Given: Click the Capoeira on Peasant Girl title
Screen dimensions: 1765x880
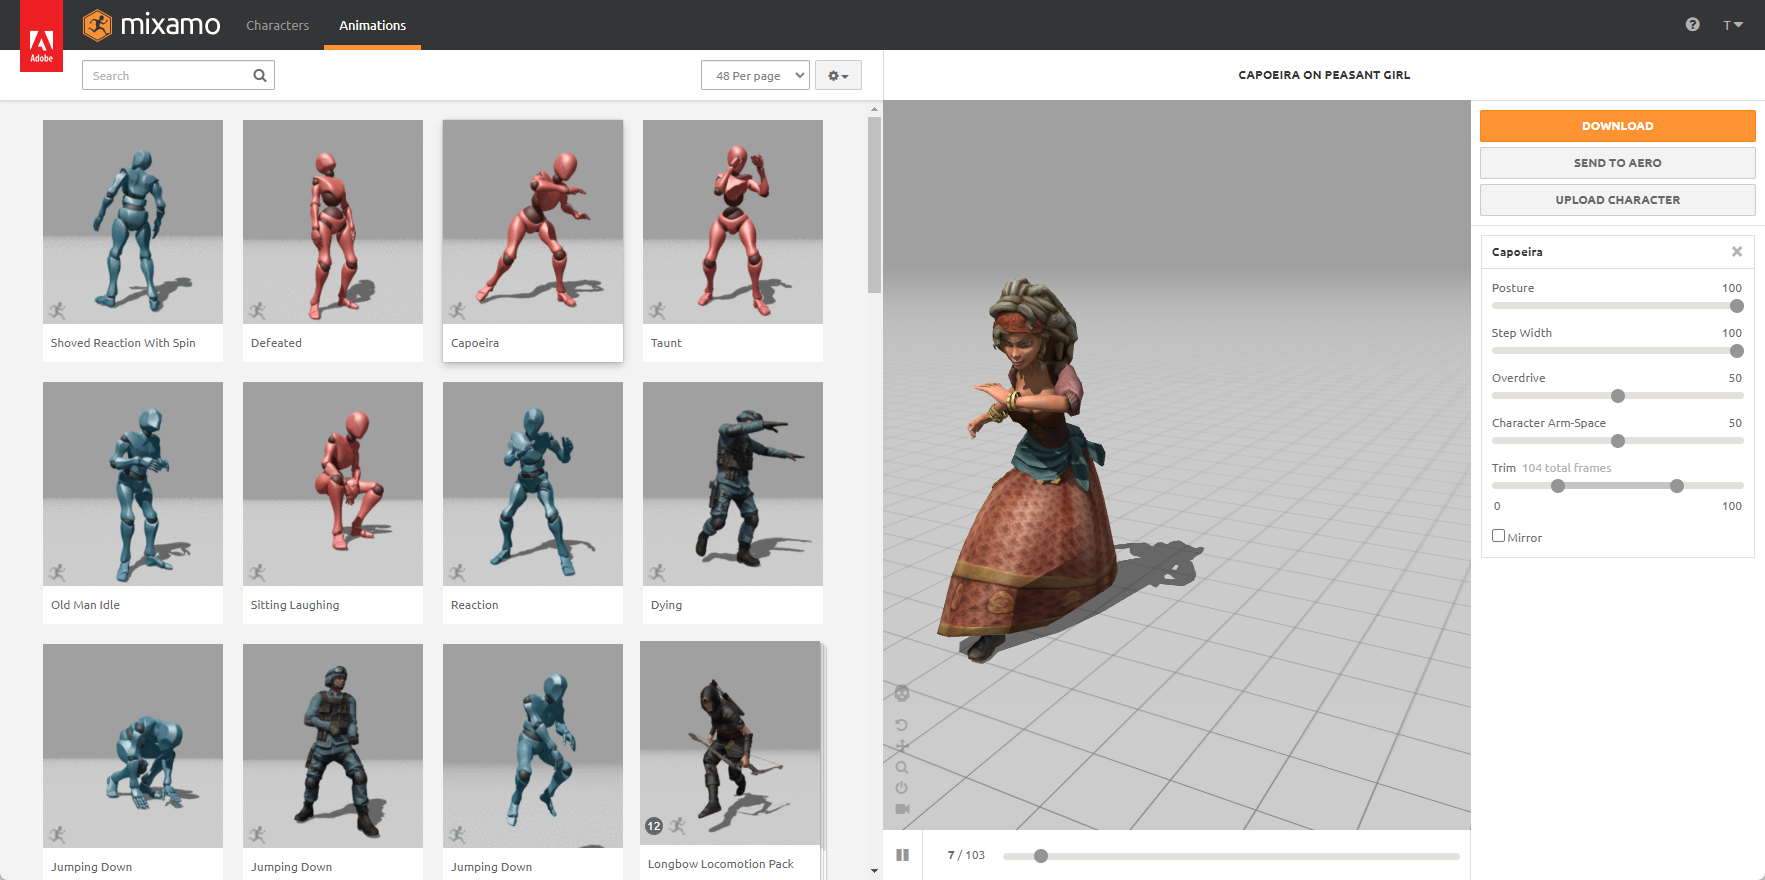Looking at the screenshot, I should pos(1324,75).
